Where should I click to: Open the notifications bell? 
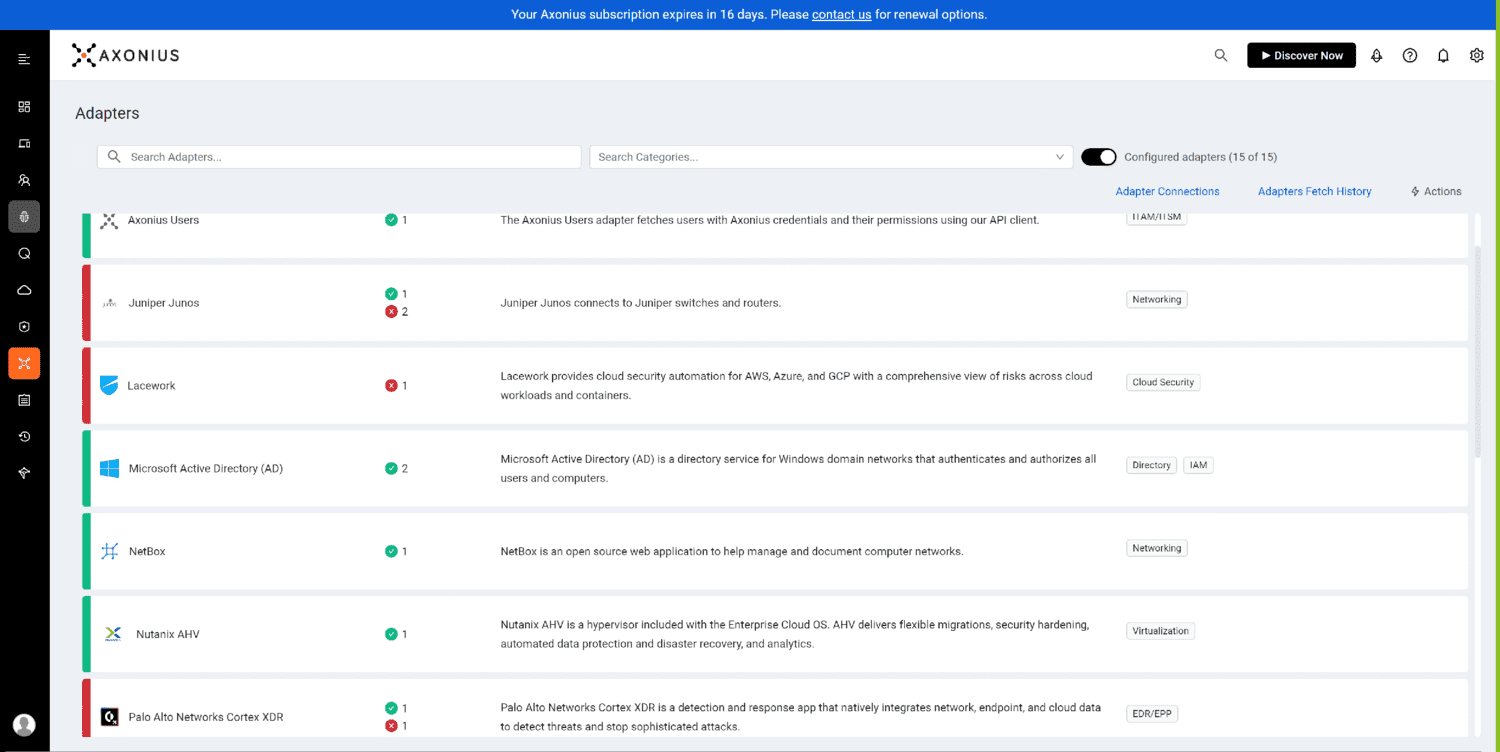[x=1443, y=56]
